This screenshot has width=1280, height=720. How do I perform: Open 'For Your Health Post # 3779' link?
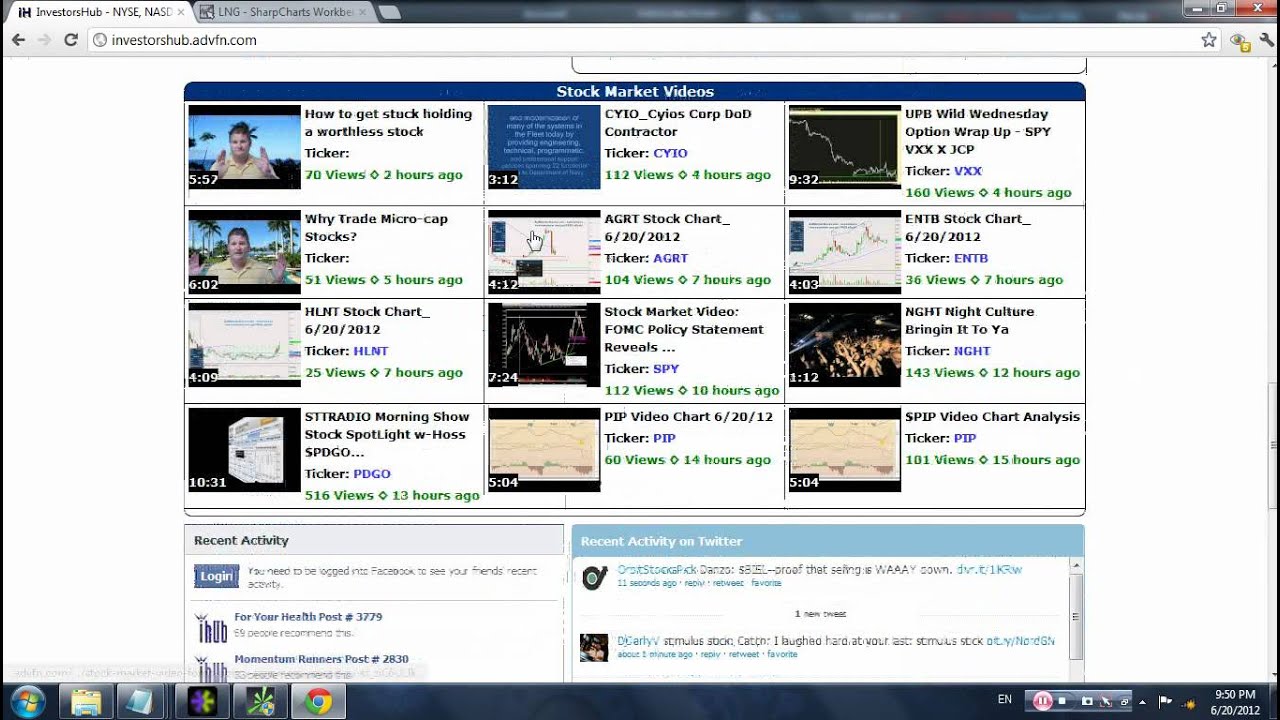pos(308,617)
